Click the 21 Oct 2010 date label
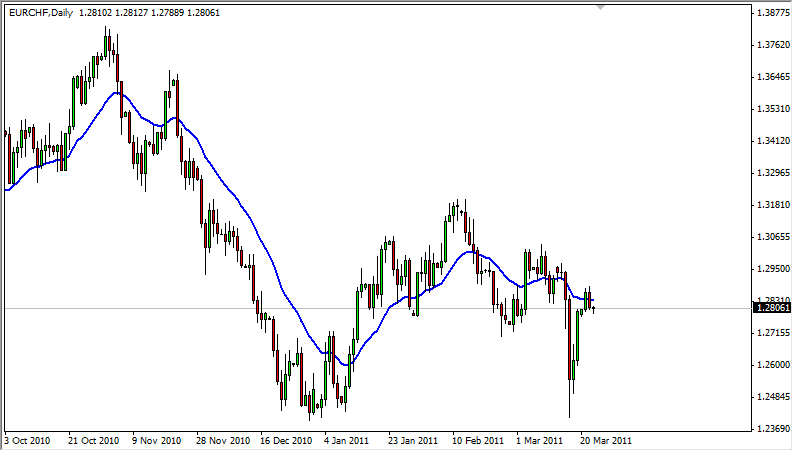 coord(94,441)
